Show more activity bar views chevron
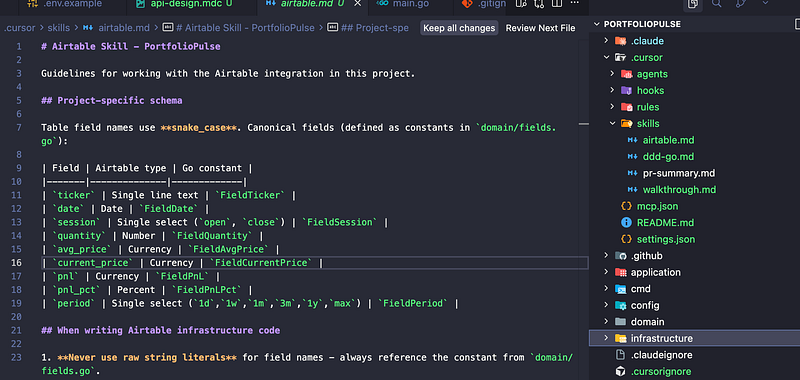The image size is (800, 380). 765,3
